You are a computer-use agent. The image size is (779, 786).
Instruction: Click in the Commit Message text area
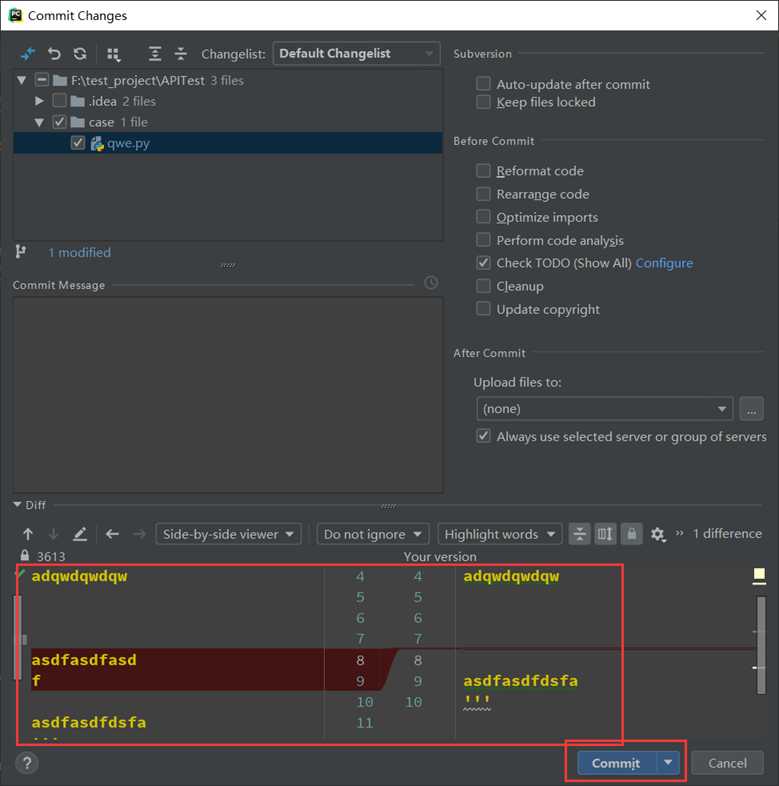point(228,395)
